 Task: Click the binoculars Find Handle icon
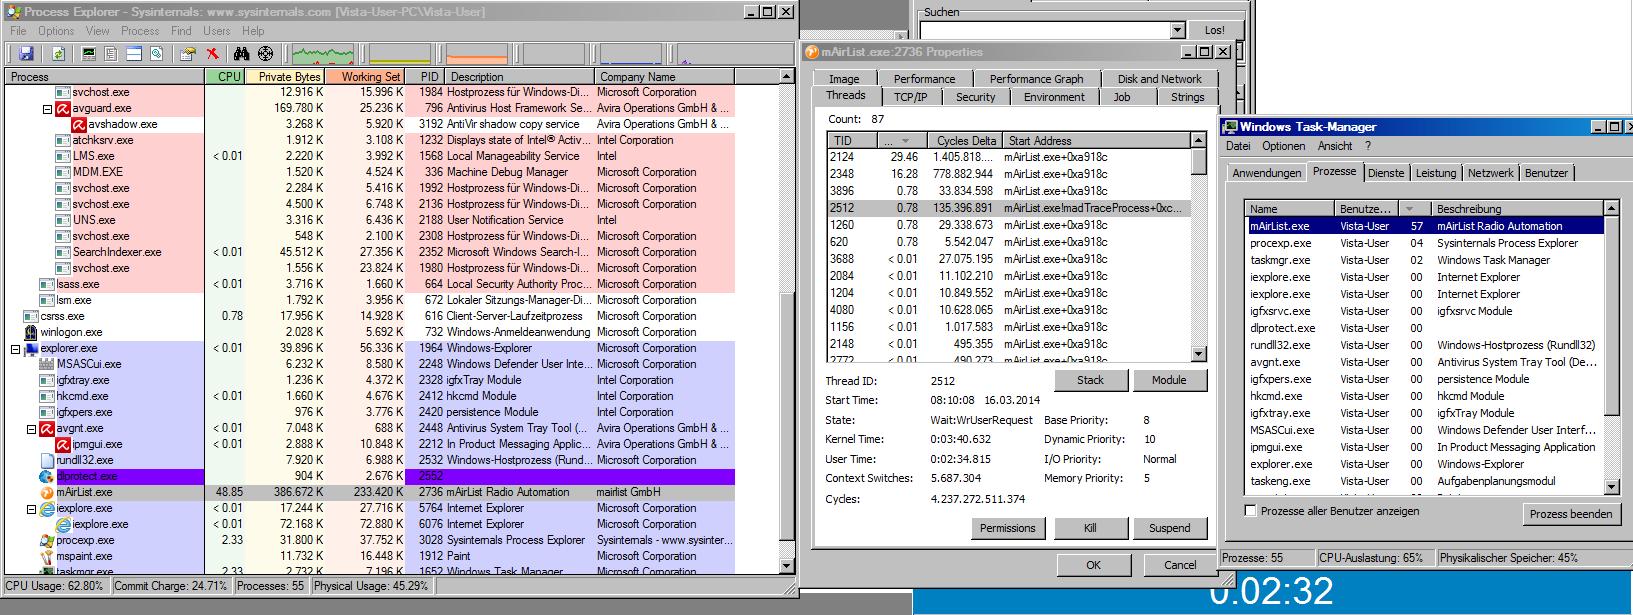(241, 54)
